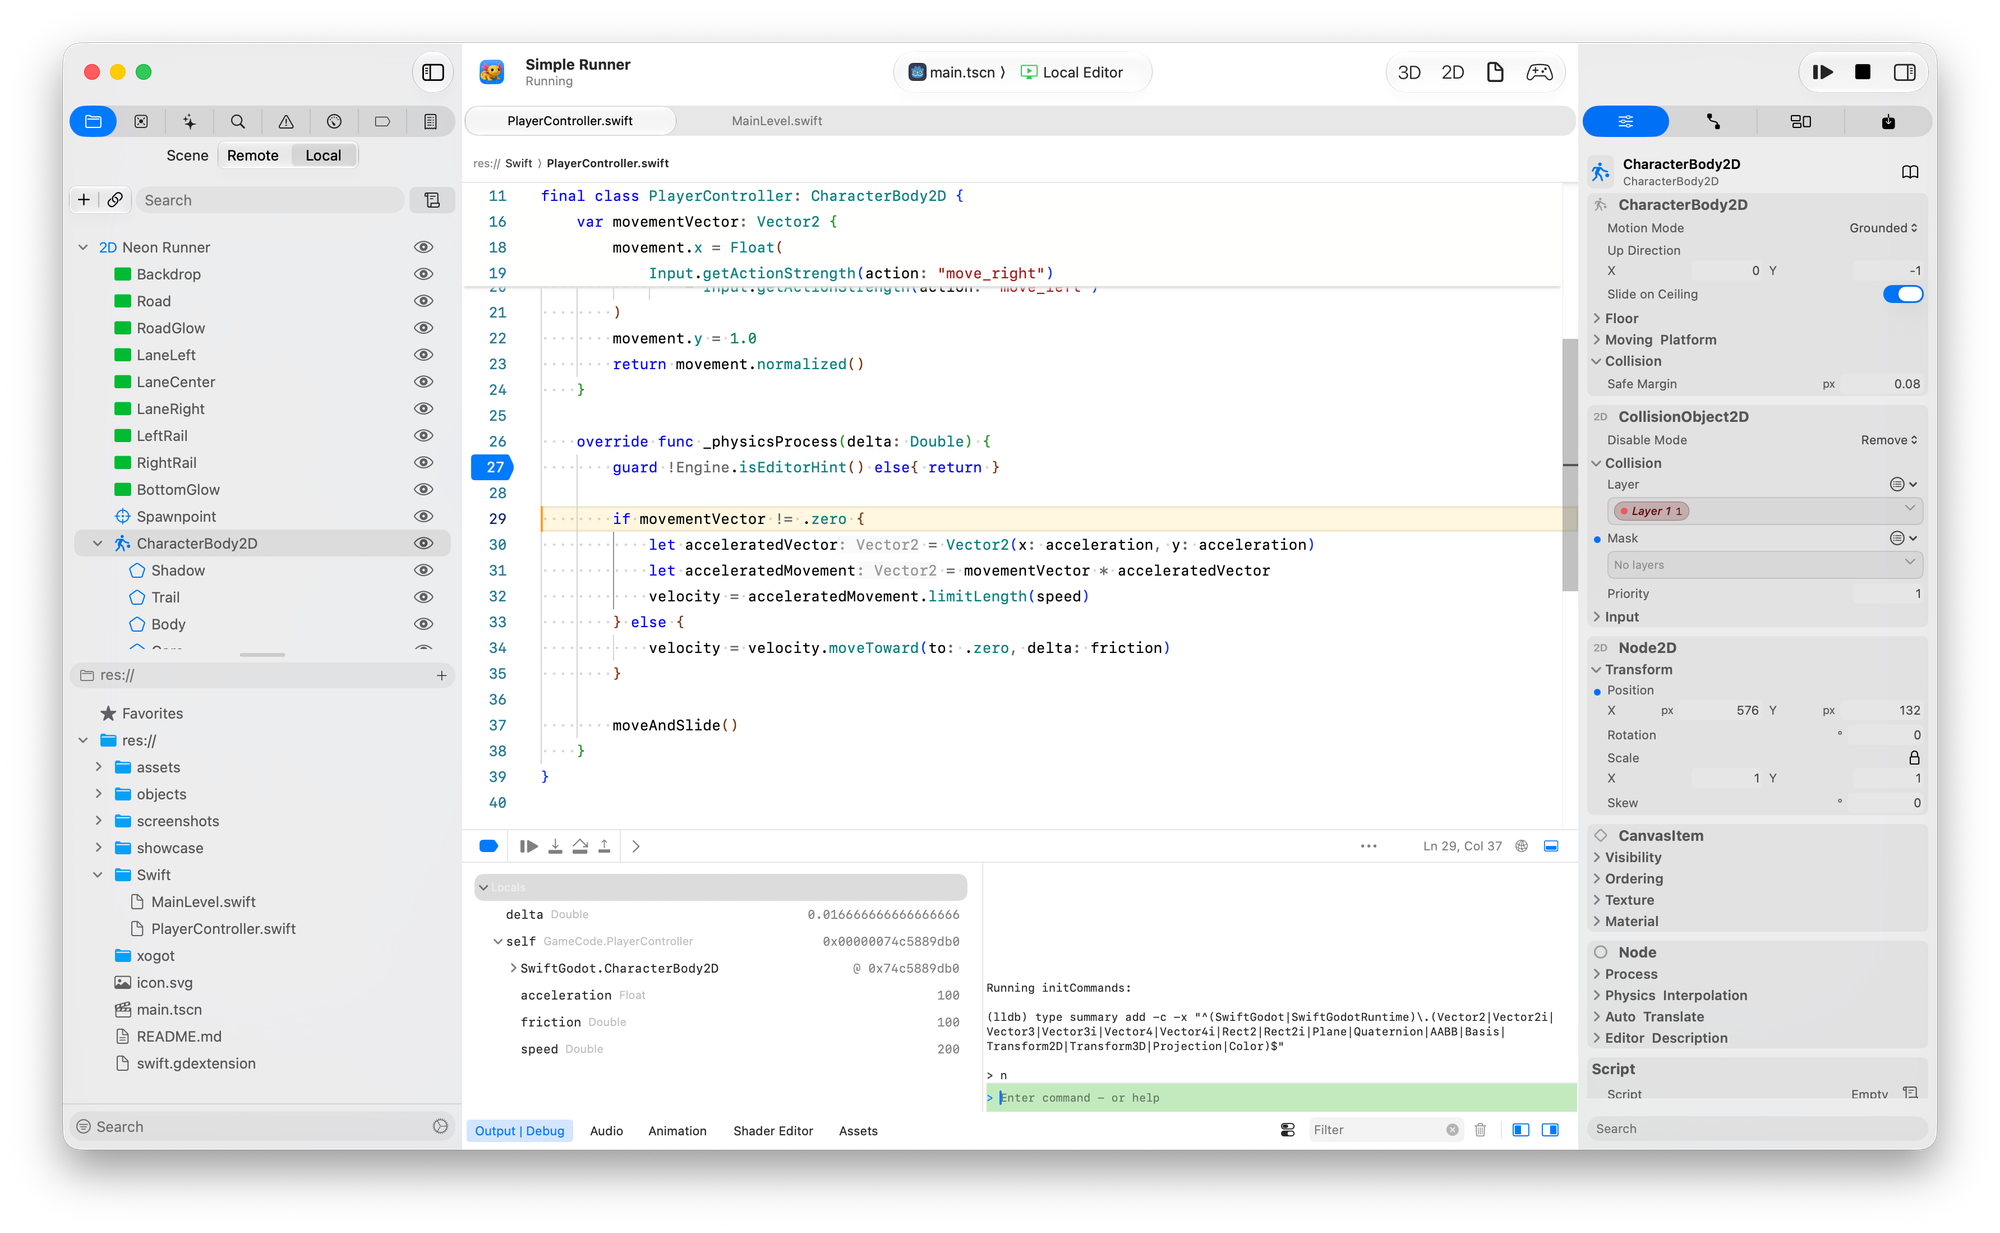Hide the Shadow node
Image resolution: width=2000 pixels, height=1233 pixels.
424,570
